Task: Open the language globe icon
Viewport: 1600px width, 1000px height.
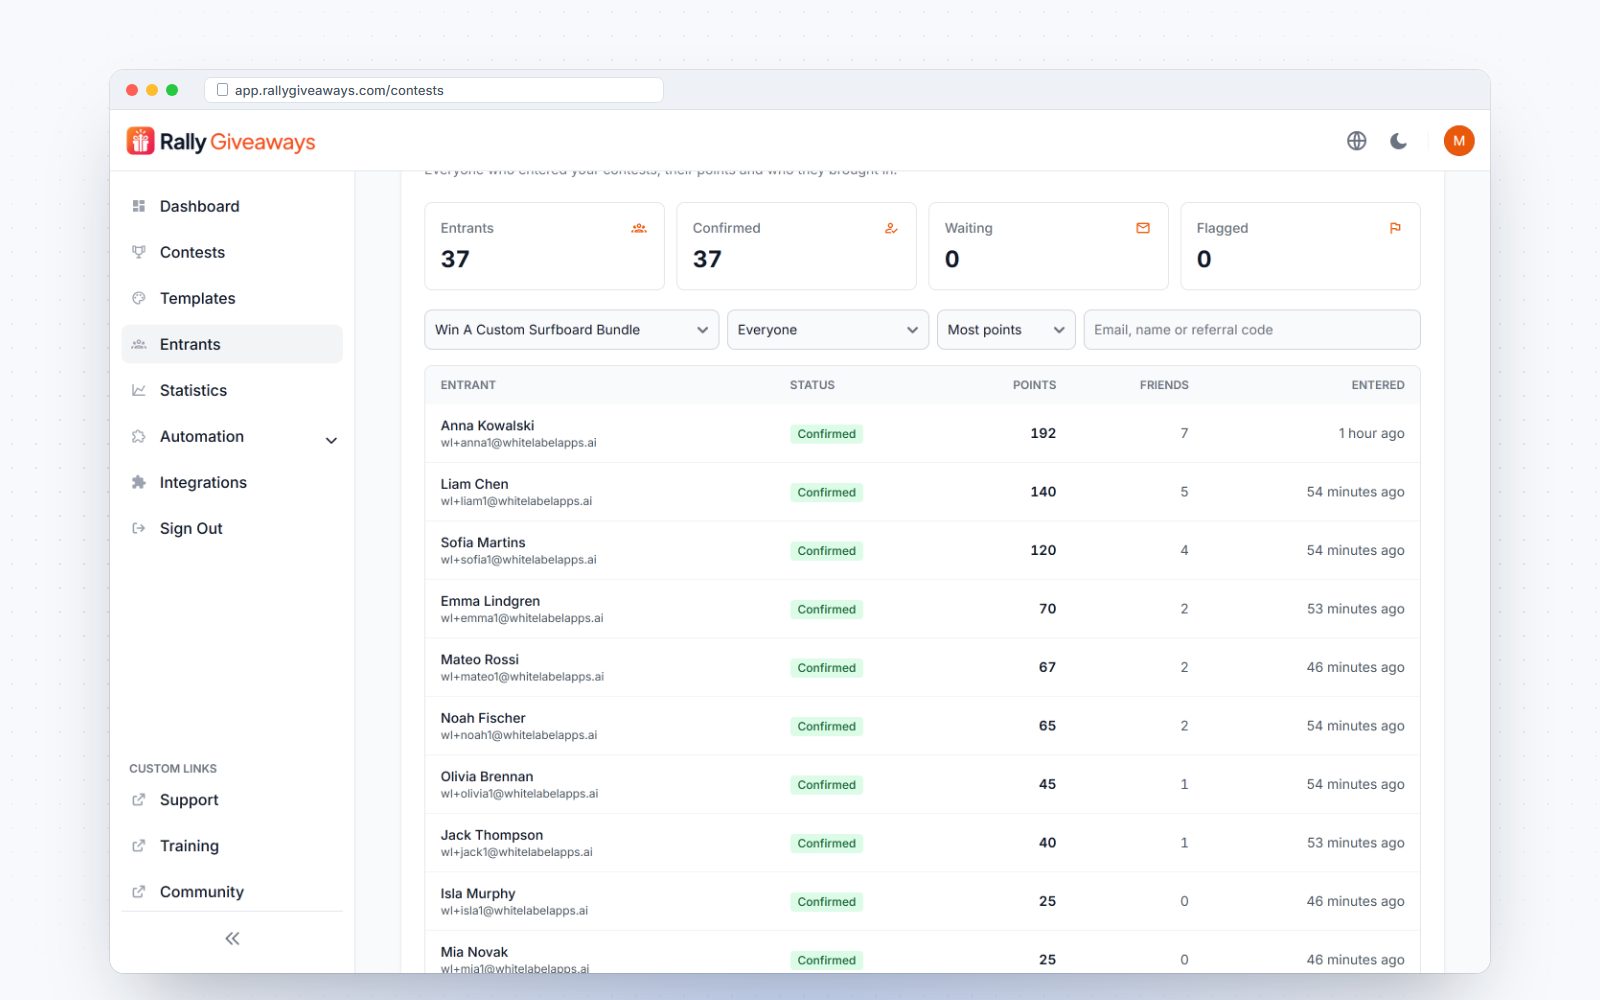Action: click(1356, 141)
